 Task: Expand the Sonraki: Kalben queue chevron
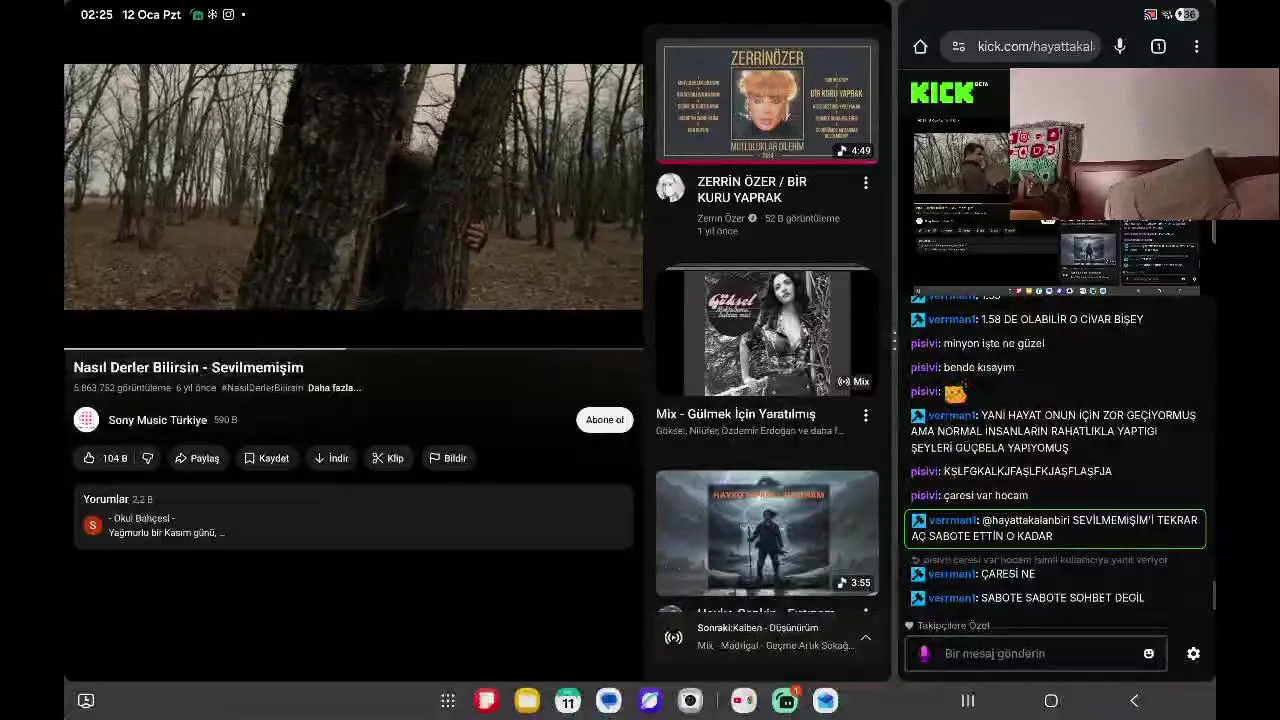pyautogui.click(x=866, y=637)
